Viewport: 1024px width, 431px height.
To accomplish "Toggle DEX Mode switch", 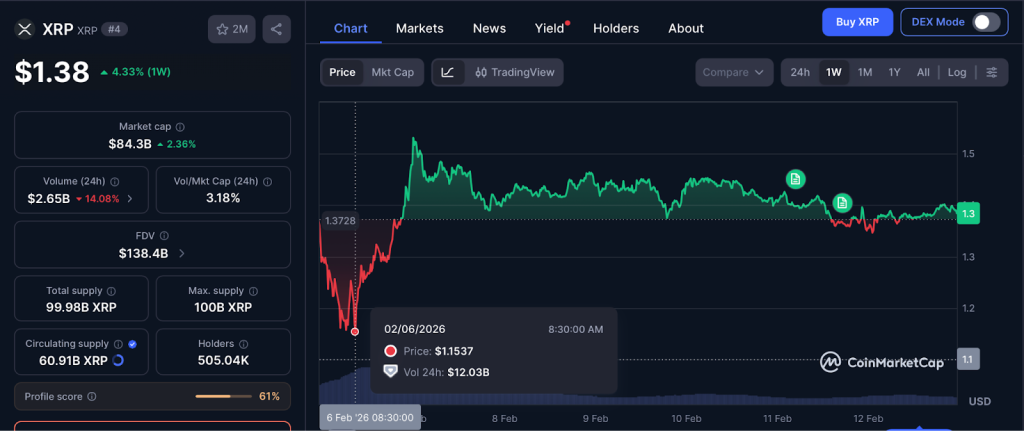I will pos(985,22).
